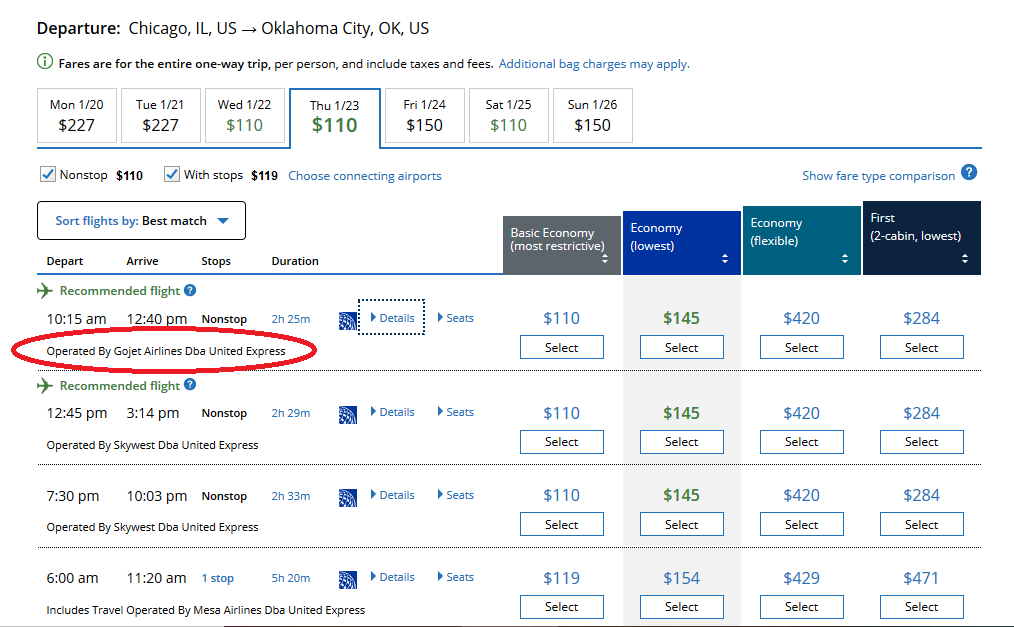The width and height of the screenshot is (1014, 627).
Task: Select Economy (lowest) $145 on 7:30 pm flight
Action: (682, 524)
